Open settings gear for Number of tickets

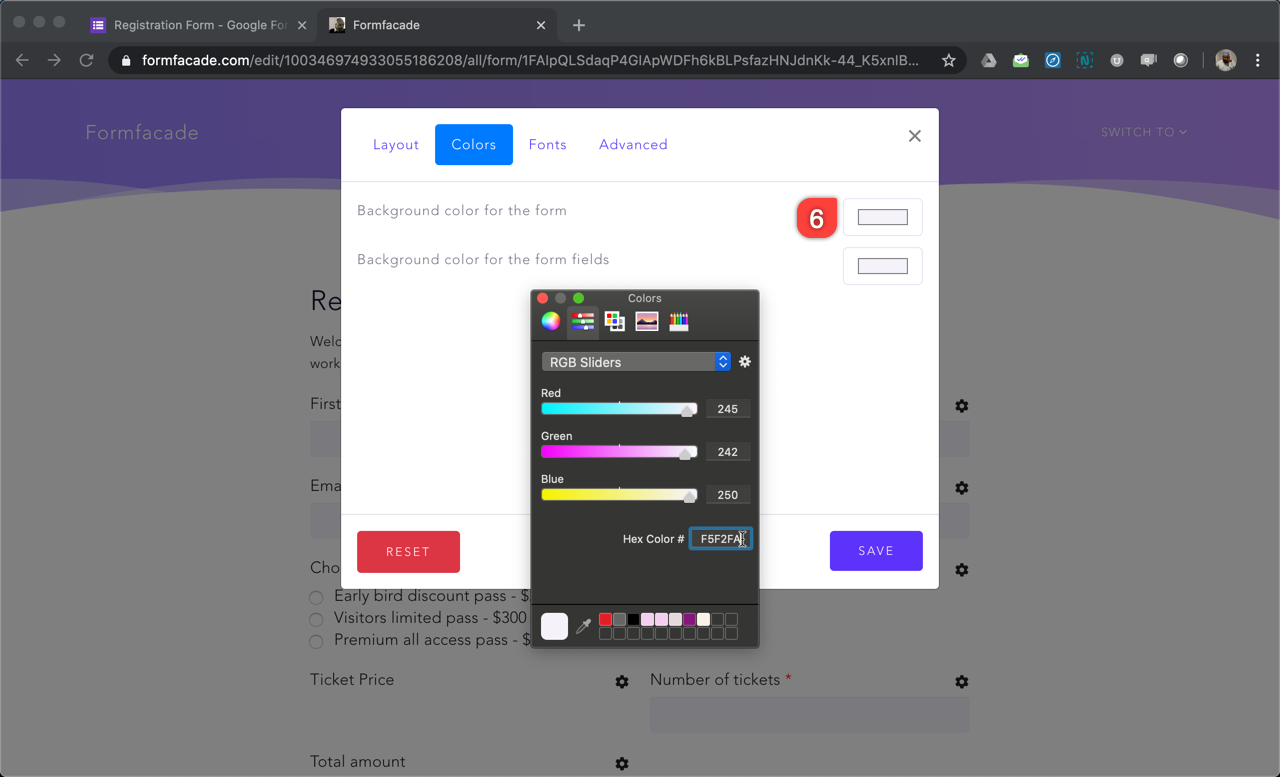[961, 682]
